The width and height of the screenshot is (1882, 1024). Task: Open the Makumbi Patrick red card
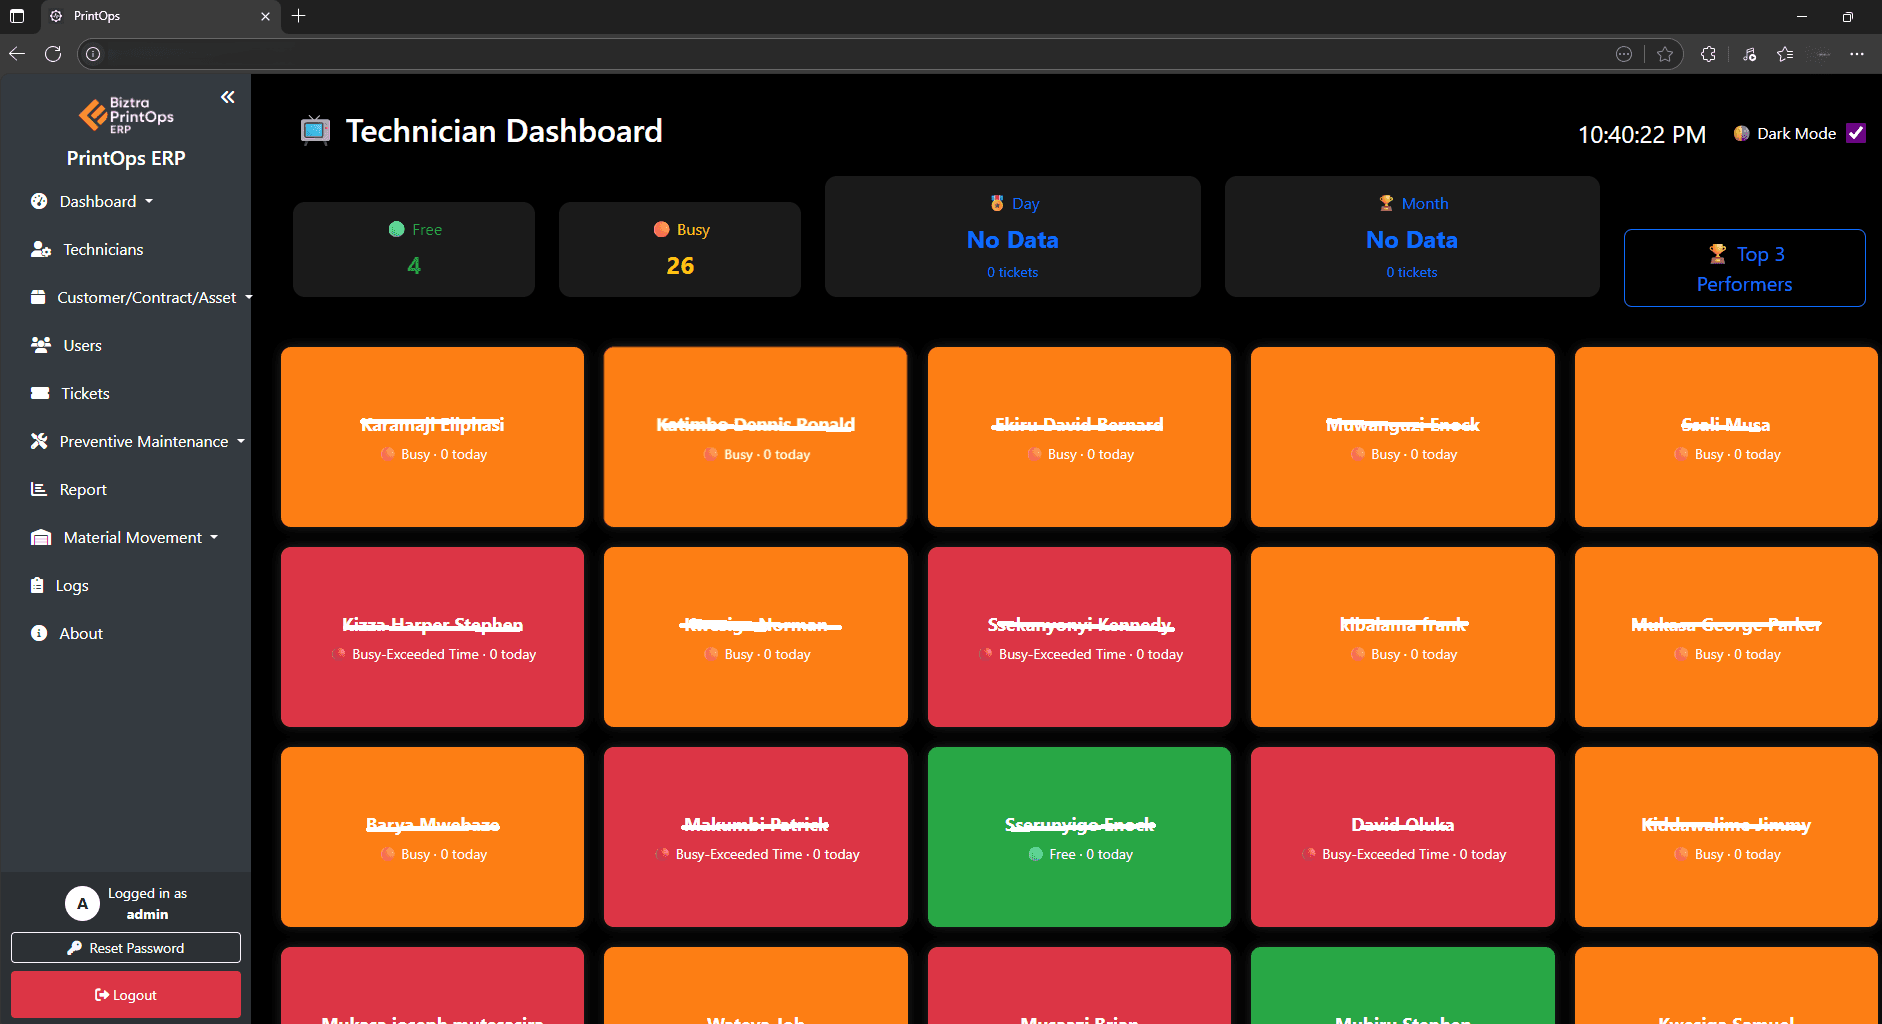pyautogui.click(x=755, y=837)
